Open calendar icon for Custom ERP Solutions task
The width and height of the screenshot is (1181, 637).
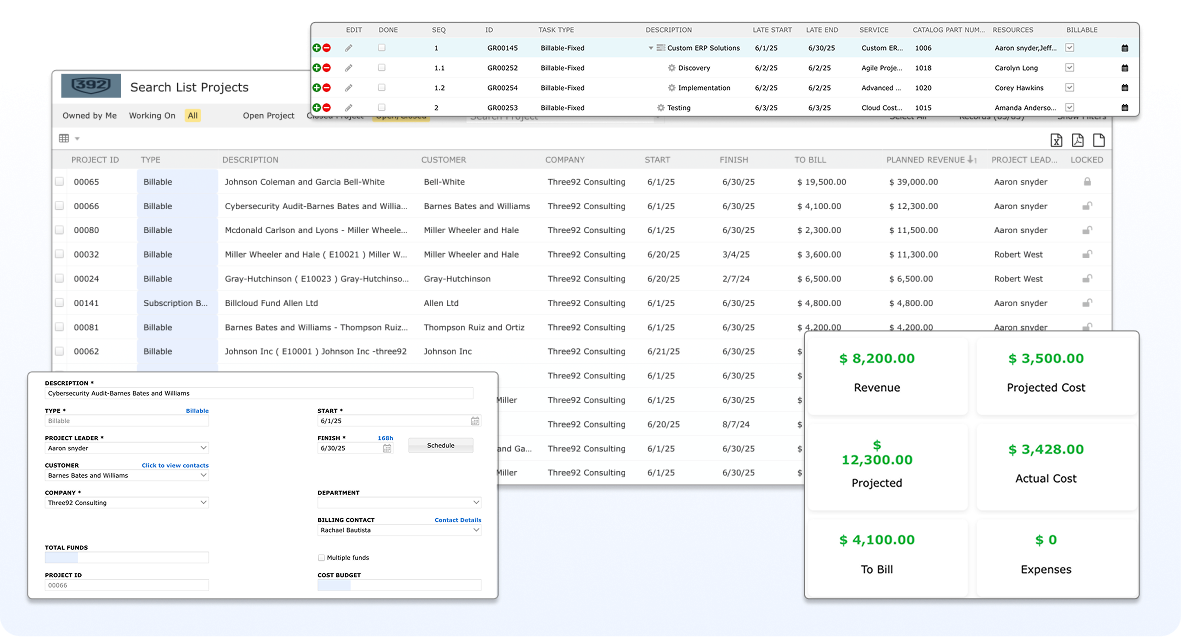1125,48
